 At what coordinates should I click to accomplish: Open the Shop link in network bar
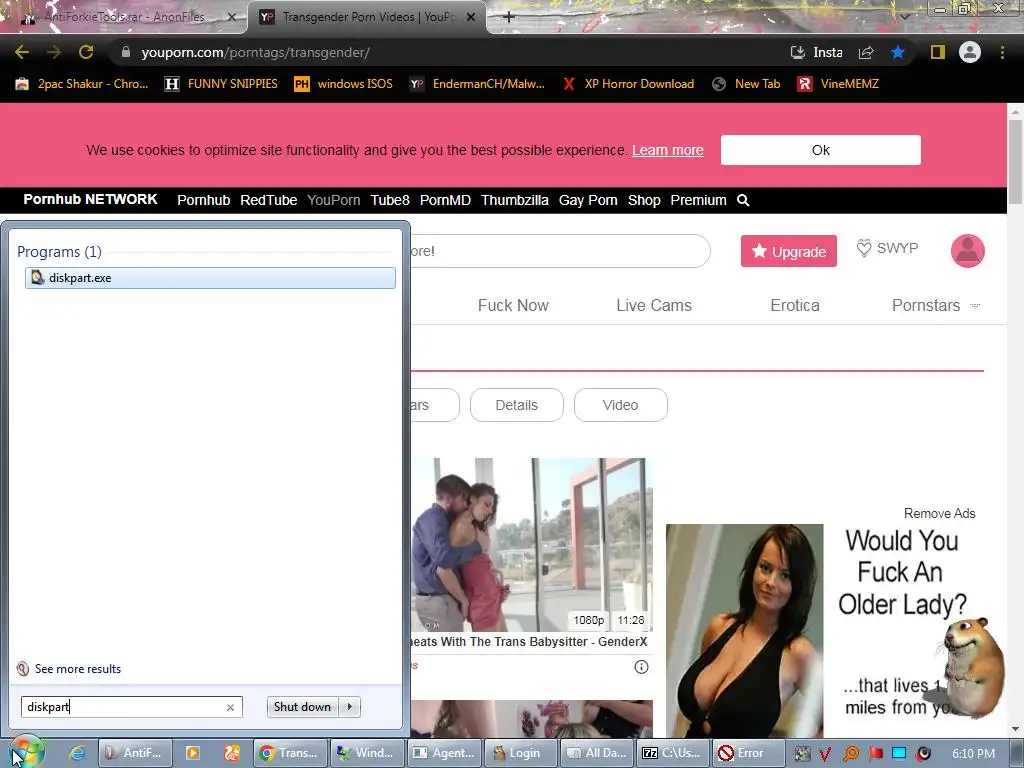pyautogui.click(x=644, y=200)
